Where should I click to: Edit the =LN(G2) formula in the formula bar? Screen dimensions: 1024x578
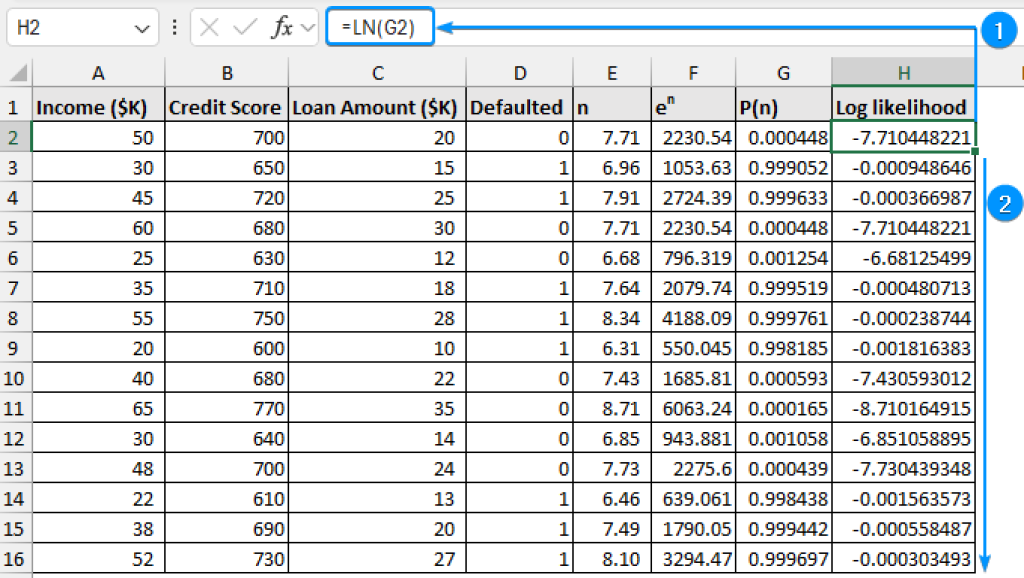380,27
